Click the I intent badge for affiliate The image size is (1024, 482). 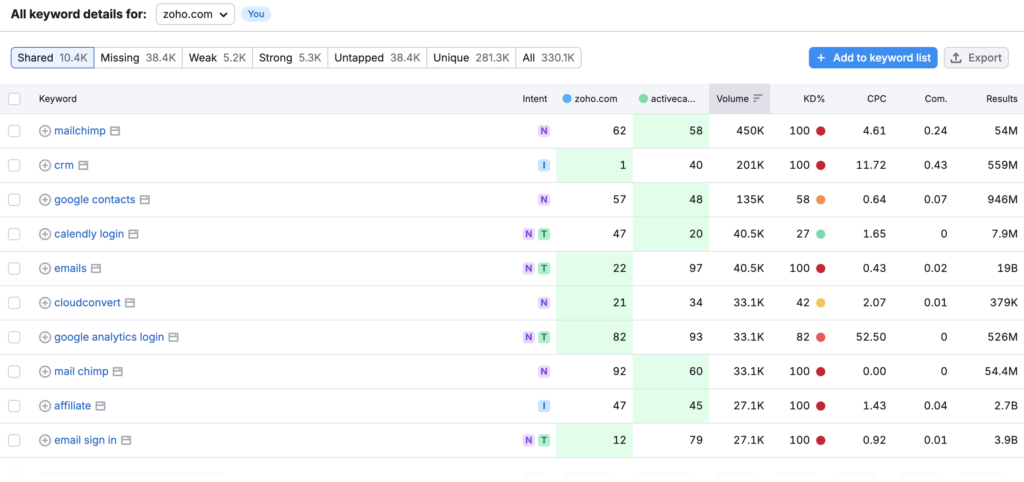tap(544, 406)
